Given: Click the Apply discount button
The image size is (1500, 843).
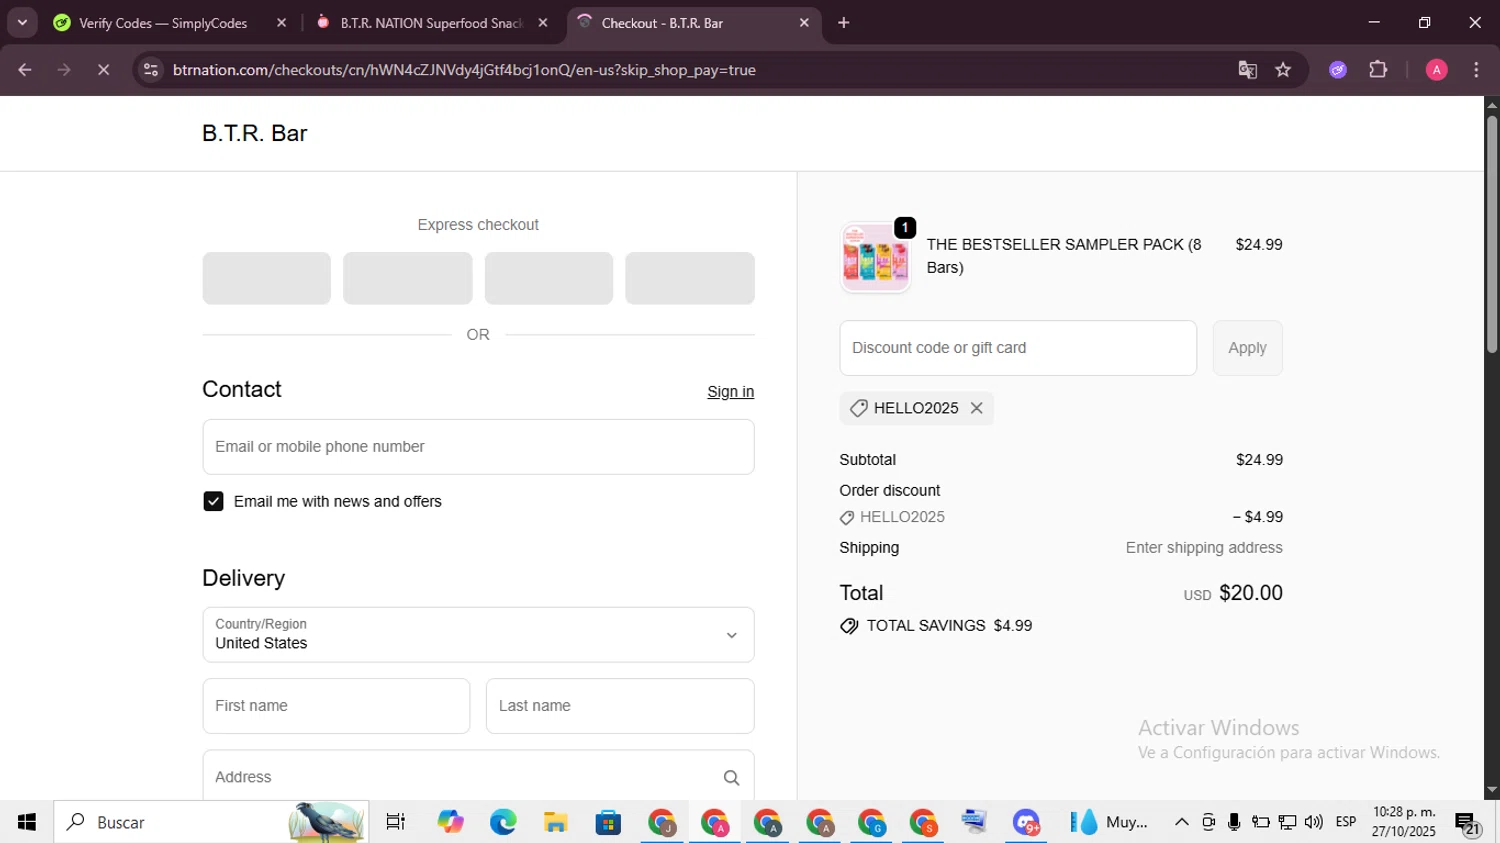Looking at the screenshot, I should click(1247, 348).
